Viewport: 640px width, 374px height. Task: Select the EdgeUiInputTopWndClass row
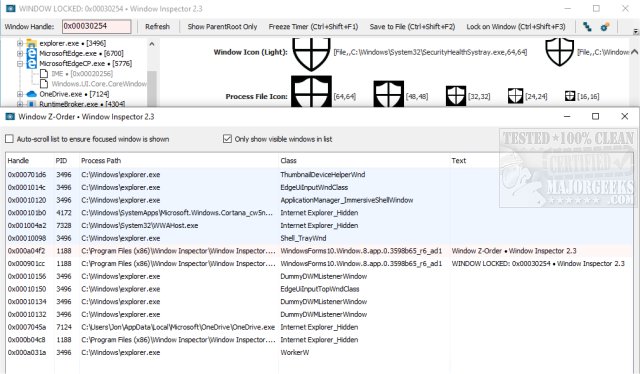pos(319,289)
